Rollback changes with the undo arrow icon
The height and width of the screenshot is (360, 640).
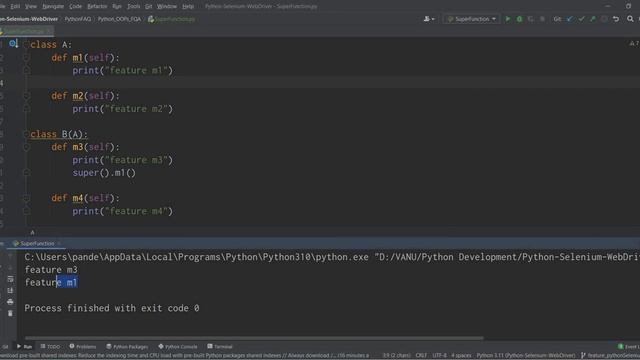616,19
